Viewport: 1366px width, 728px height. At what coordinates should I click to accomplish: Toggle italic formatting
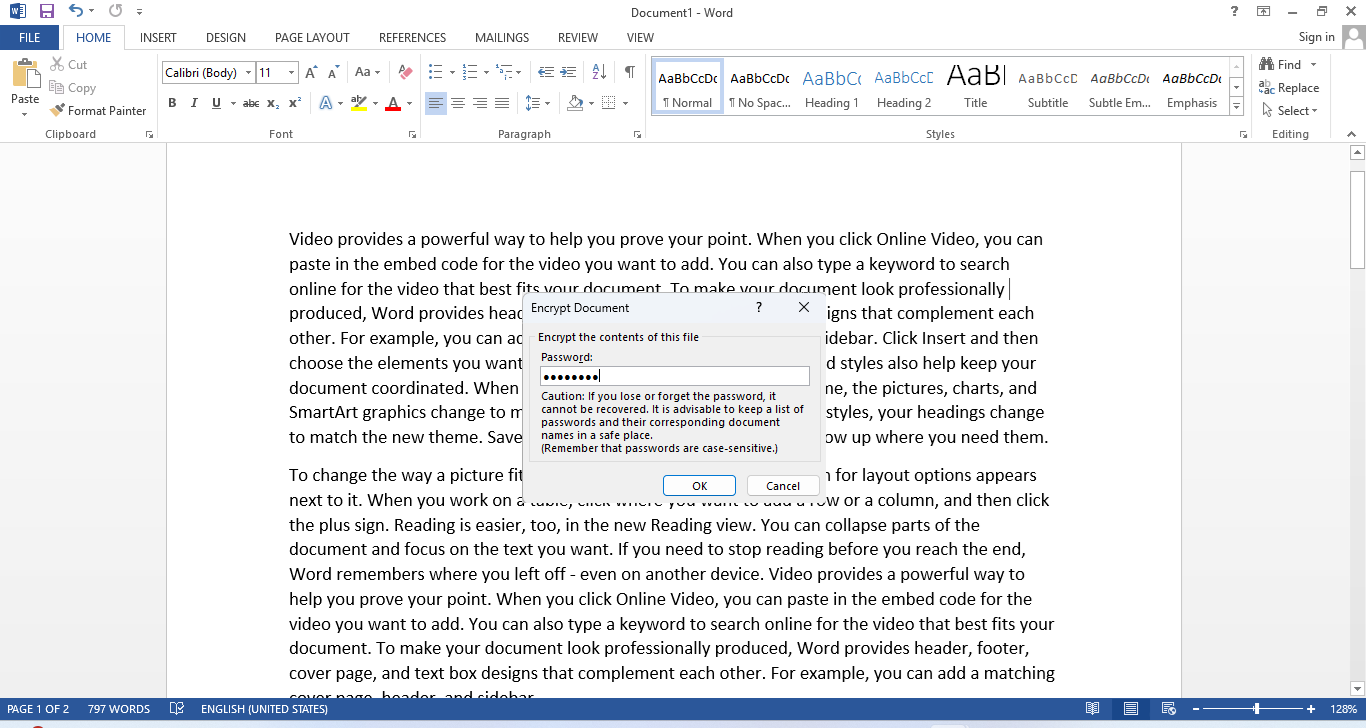[x=193, y=103]
